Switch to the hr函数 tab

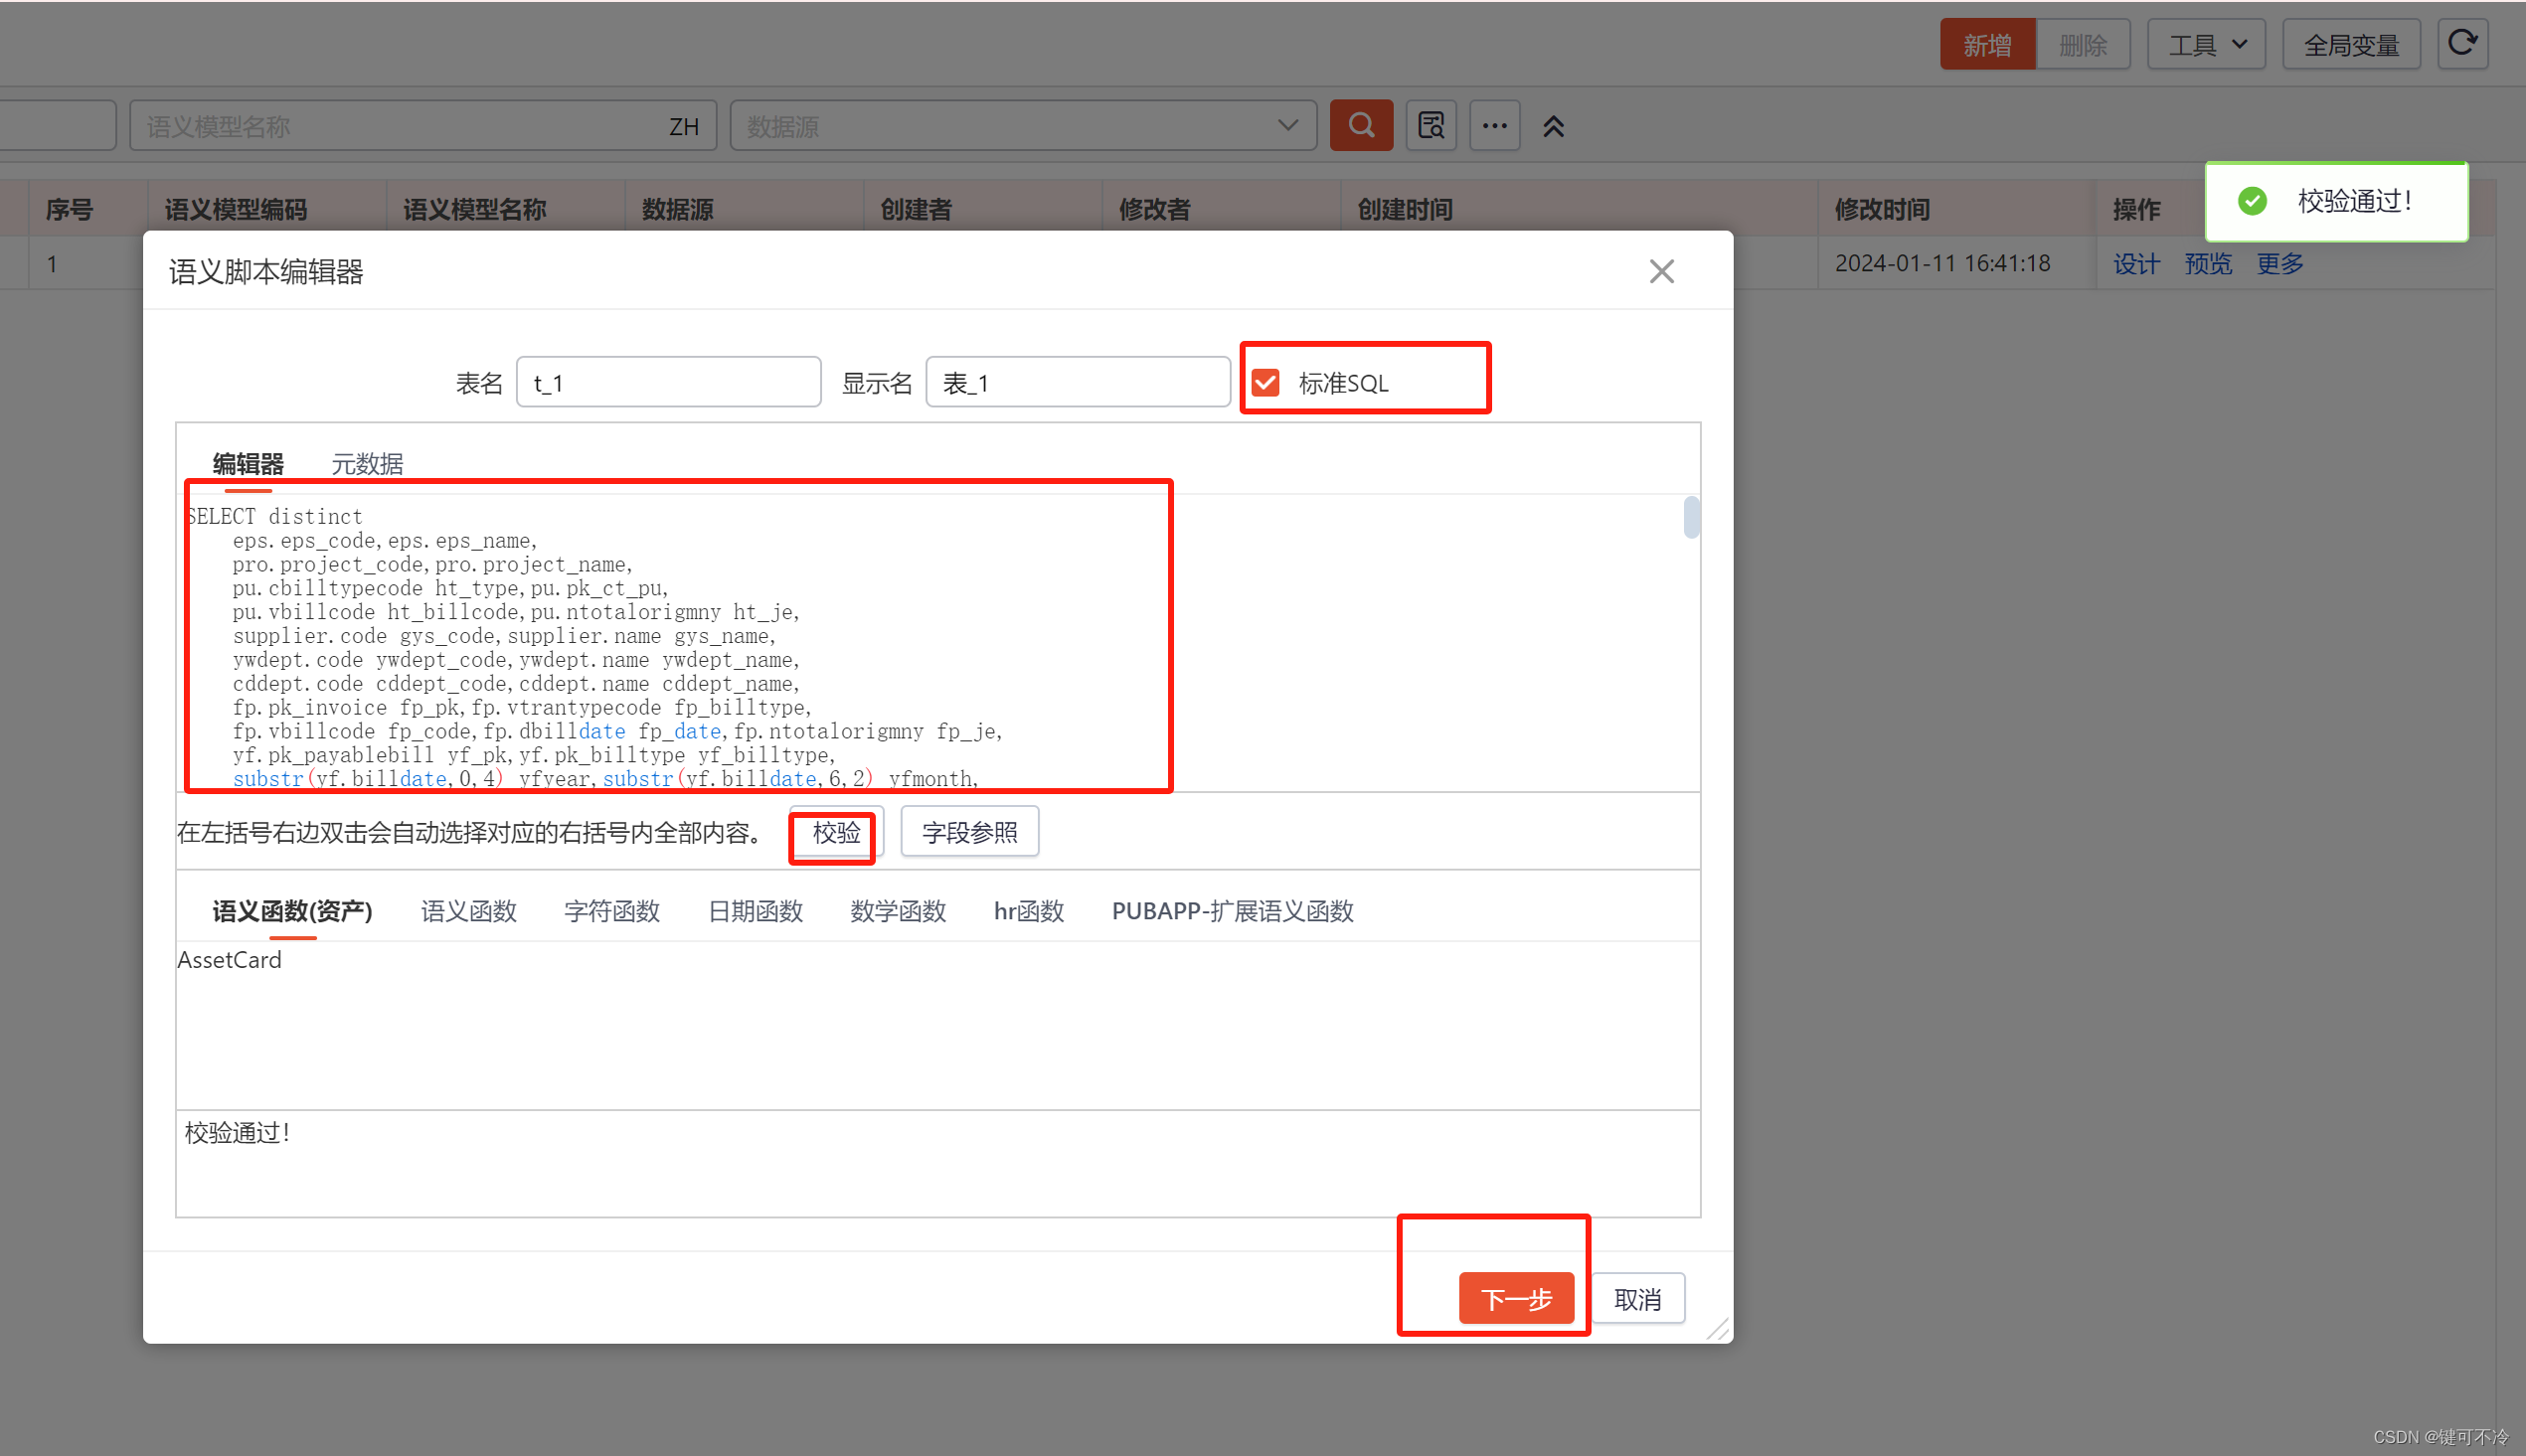tap(1028, 911)
